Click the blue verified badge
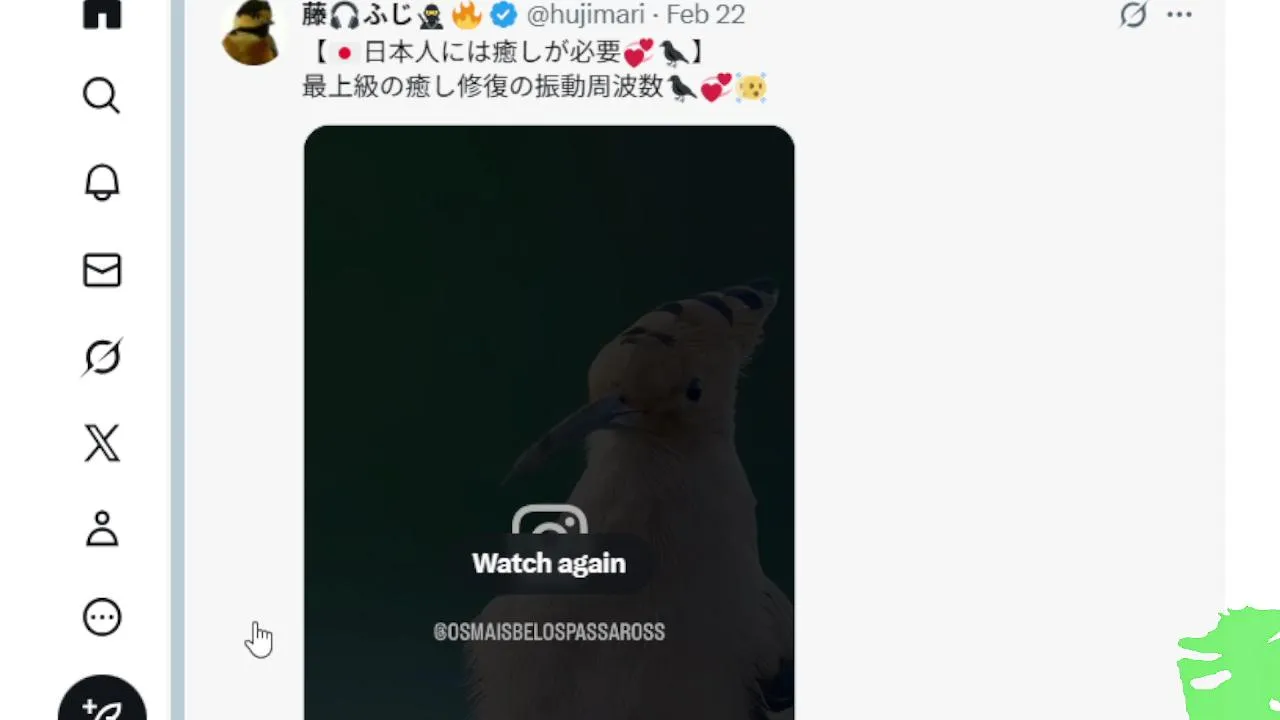 [x=503, y=15]
